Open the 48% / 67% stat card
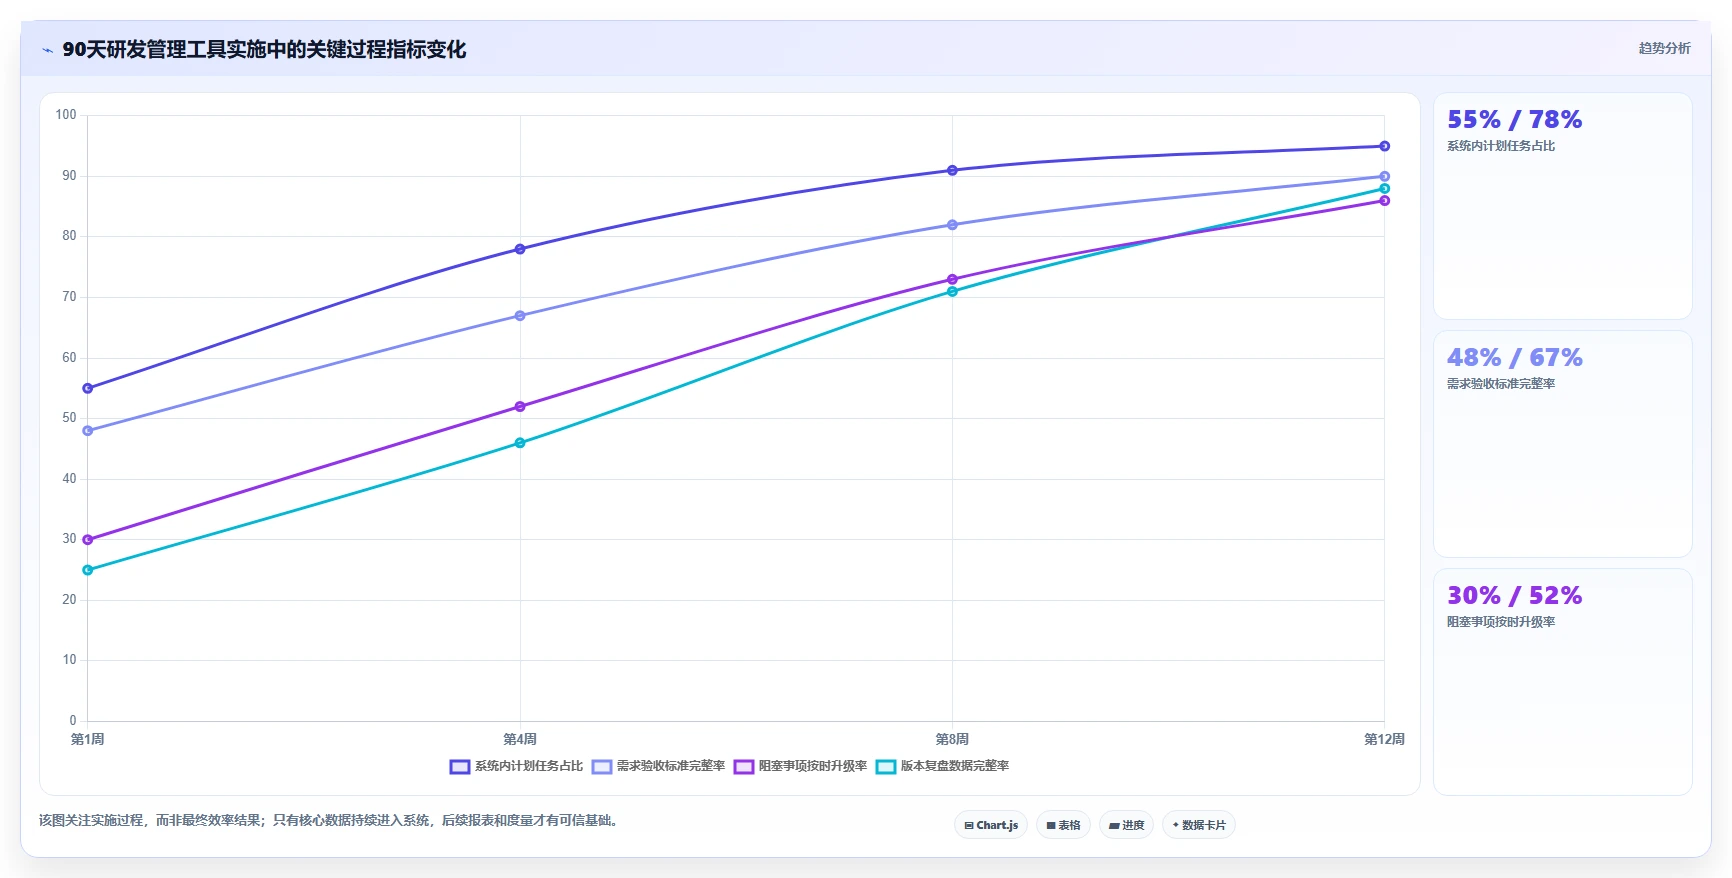1732x878 pixels. point(1563,444)
